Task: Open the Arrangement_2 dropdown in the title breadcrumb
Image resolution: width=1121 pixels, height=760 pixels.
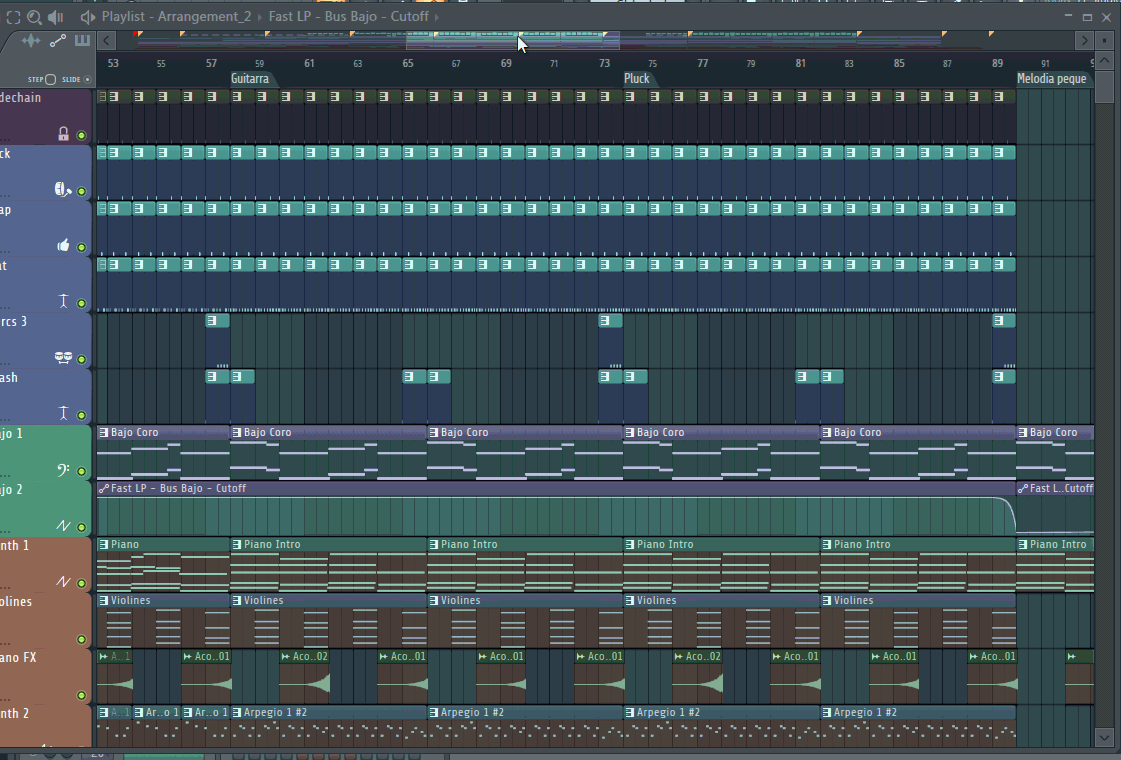Action: tap(205, 17)
